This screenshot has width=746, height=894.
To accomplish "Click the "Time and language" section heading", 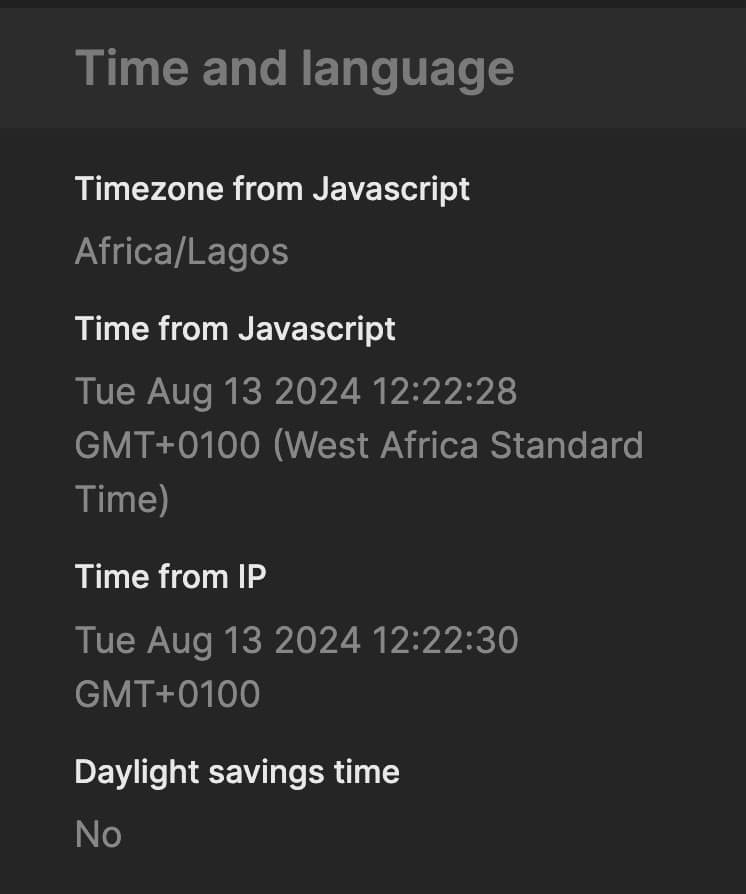I will [294, 70].
